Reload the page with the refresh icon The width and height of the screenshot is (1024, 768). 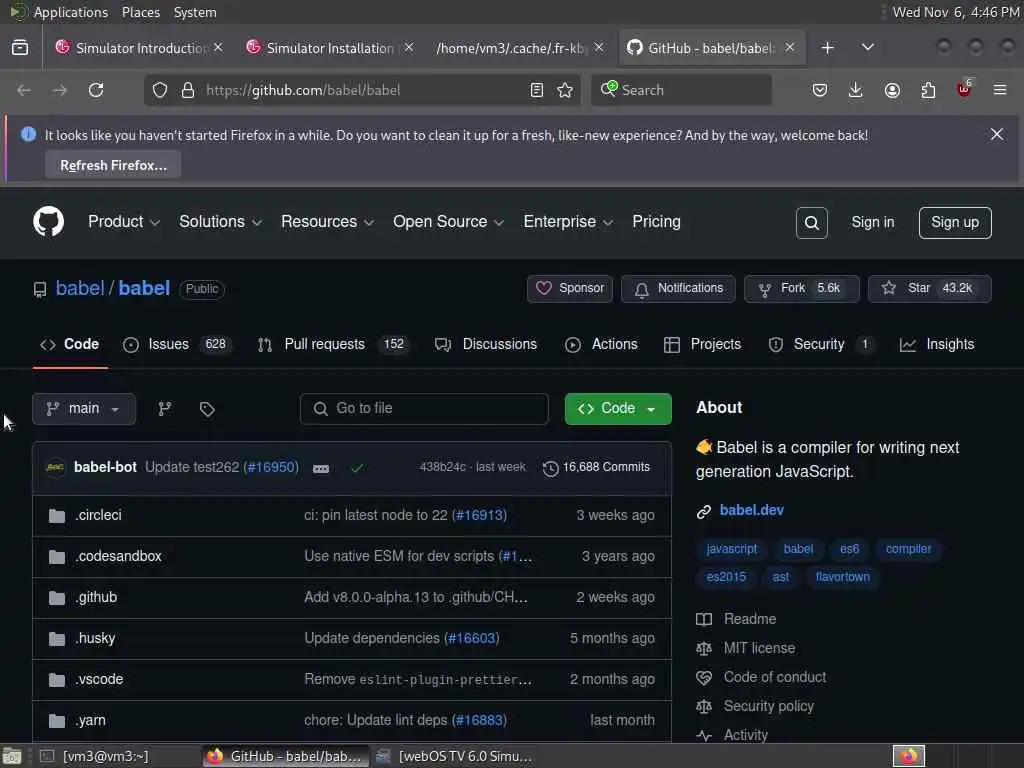tap(96, 90)
